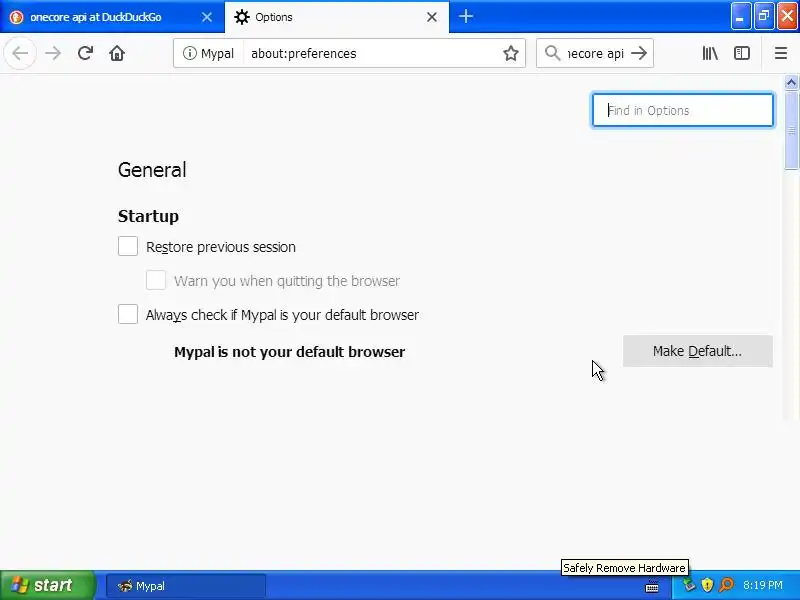Click the vertical scrollbar thumb
The image size is (800, 600).
pos(791,130)
